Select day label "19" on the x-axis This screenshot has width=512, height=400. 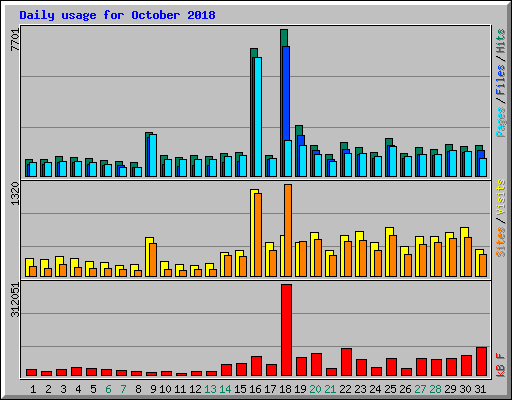click(x=300, y=389)
